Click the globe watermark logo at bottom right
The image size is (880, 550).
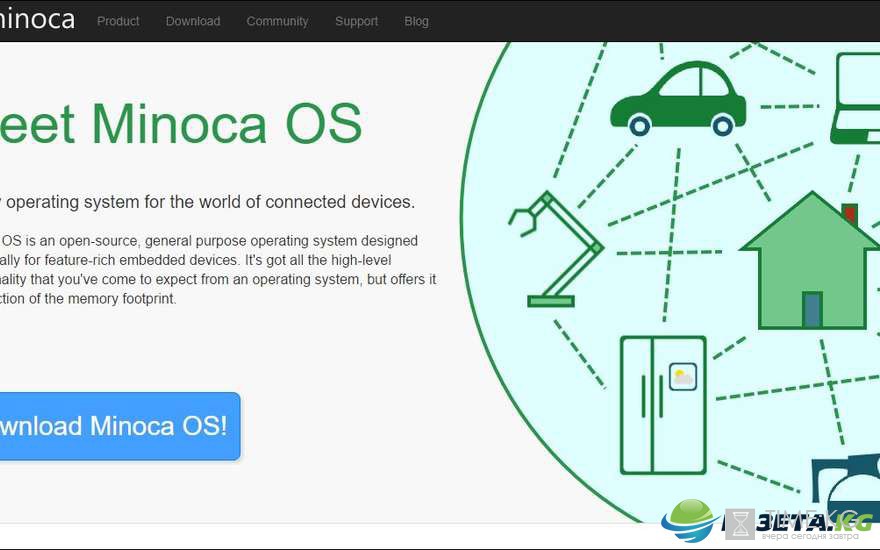pyautogui.click(x=690, y=520)
